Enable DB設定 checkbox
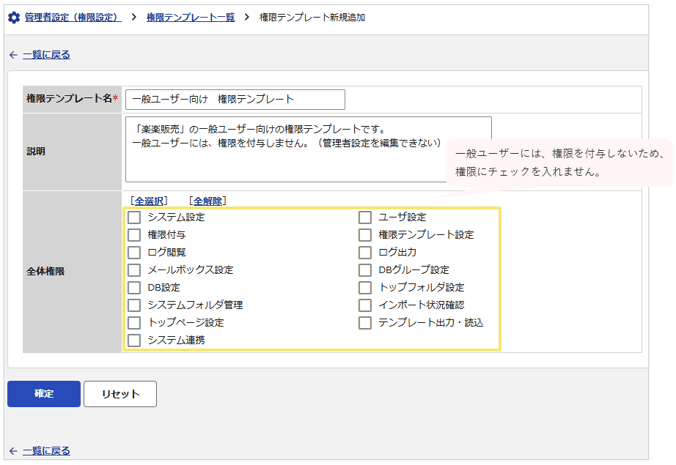Screen dimensions: 676x465 [134, 287]
